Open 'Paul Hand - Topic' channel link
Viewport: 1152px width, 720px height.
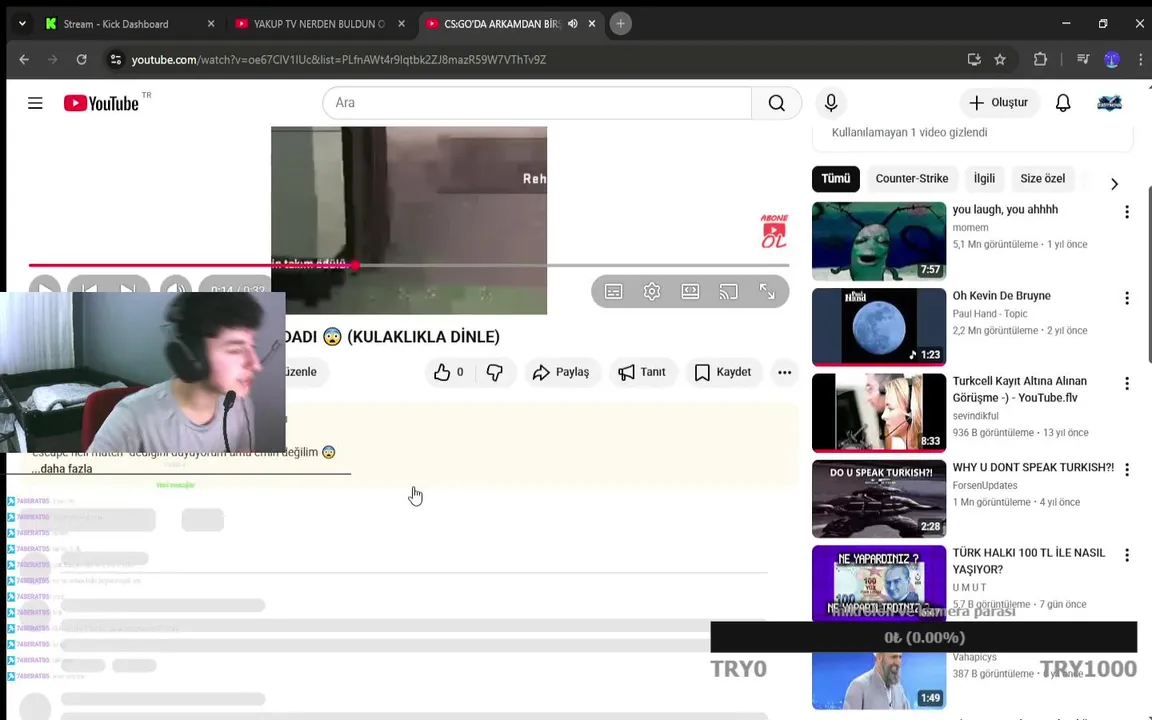(990, 314)
